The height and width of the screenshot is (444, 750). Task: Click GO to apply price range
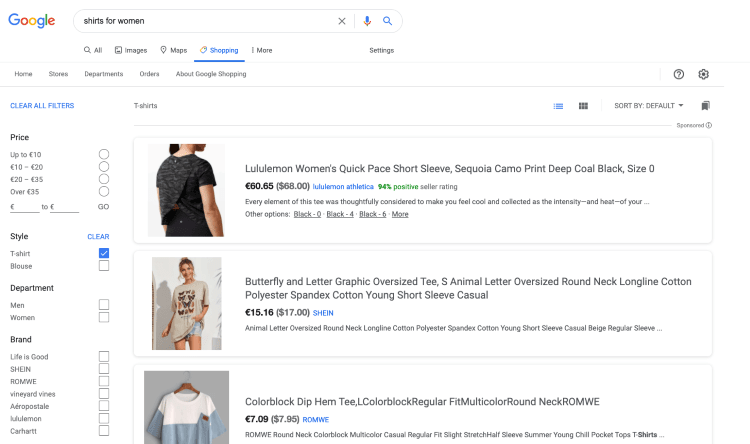point(103,207)
